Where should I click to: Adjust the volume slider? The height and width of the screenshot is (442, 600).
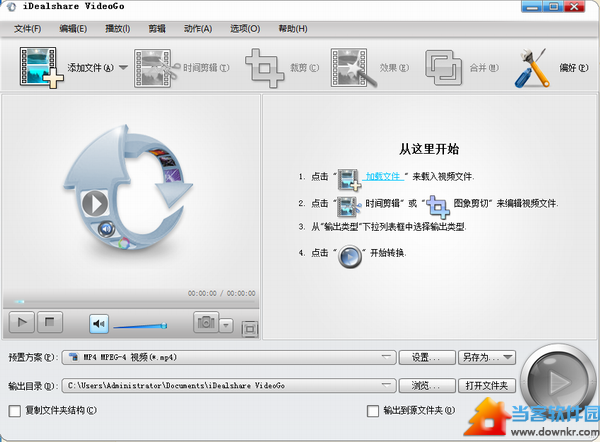140,326
